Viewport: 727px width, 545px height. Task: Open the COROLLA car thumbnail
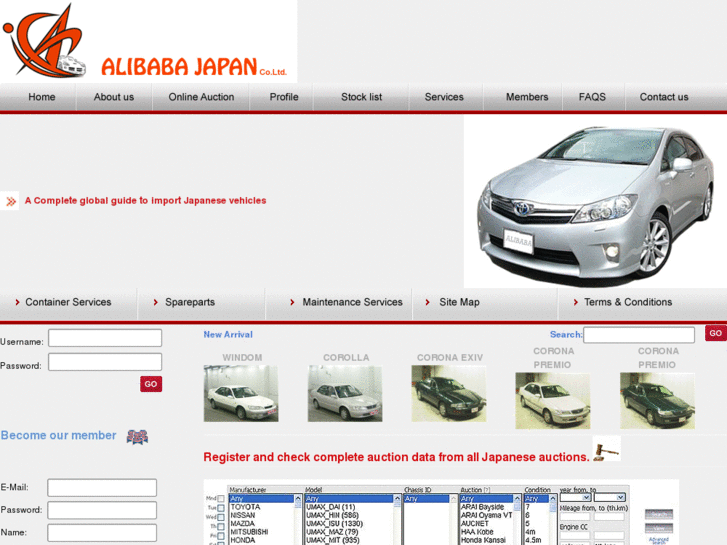pos(345,393)
